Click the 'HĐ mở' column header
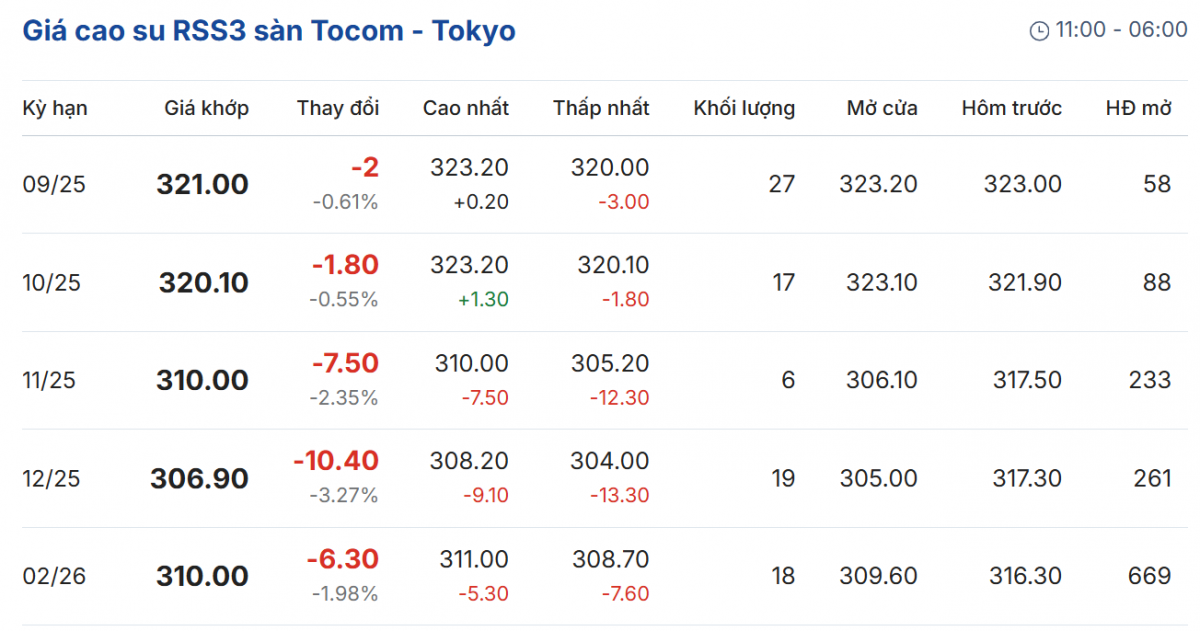The height and width of the screenshot is (631, 1200). (1138, 108)
